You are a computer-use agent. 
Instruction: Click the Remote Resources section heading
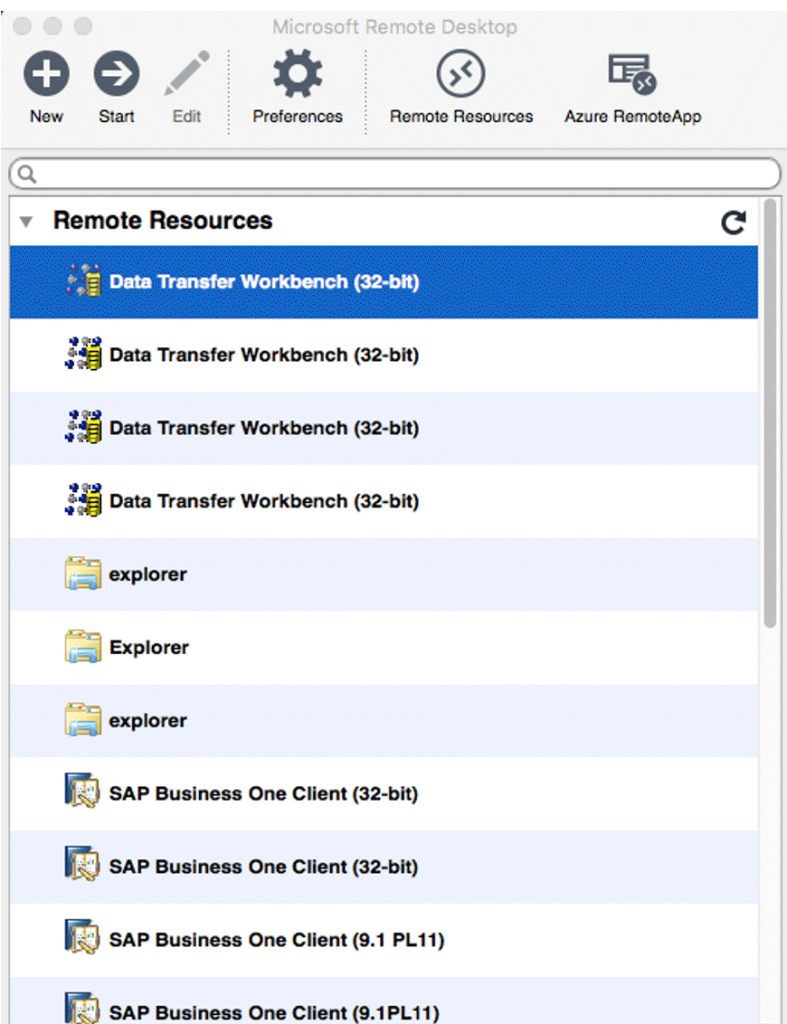pos(163,221)
